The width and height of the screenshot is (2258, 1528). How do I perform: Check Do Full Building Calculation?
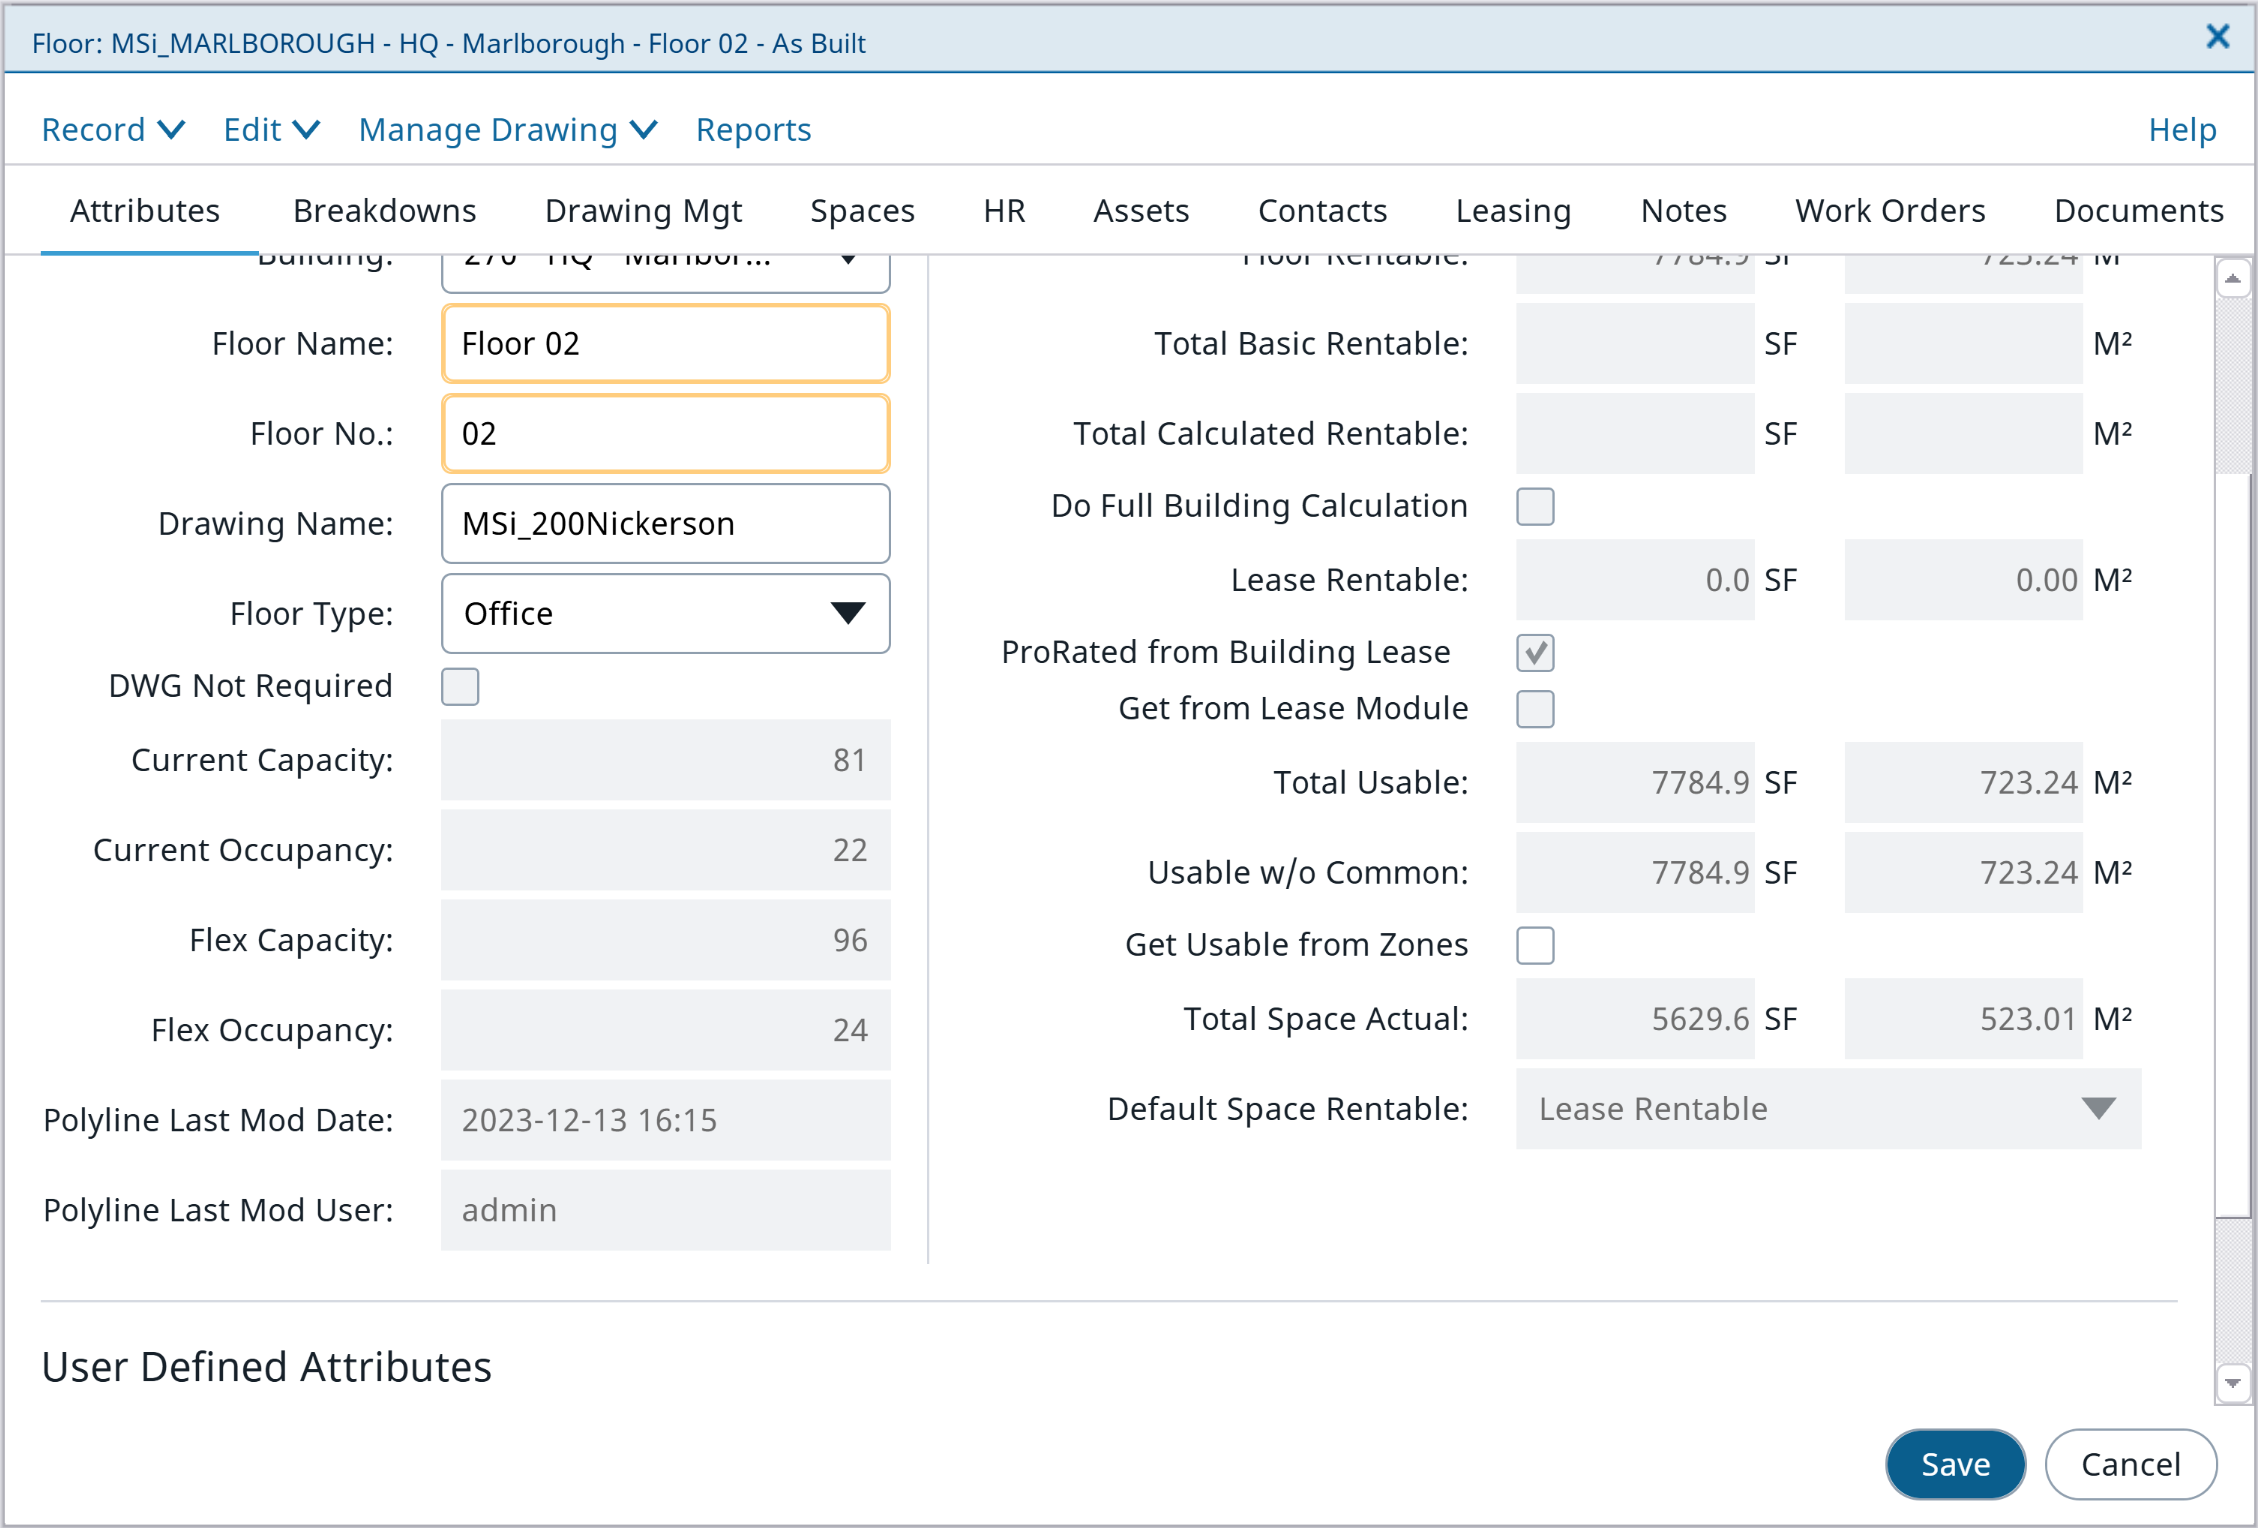[1535, 507]
